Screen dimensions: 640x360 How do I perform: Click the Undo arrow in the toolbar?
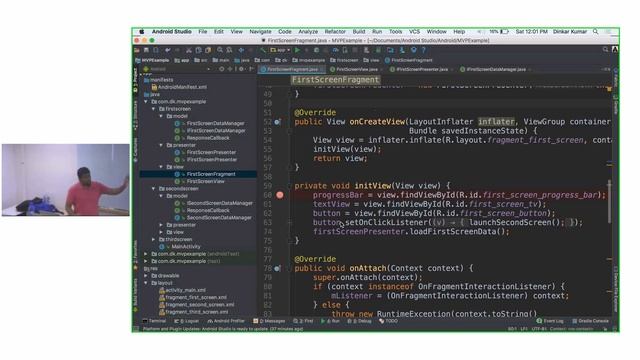tap(168, 50)
